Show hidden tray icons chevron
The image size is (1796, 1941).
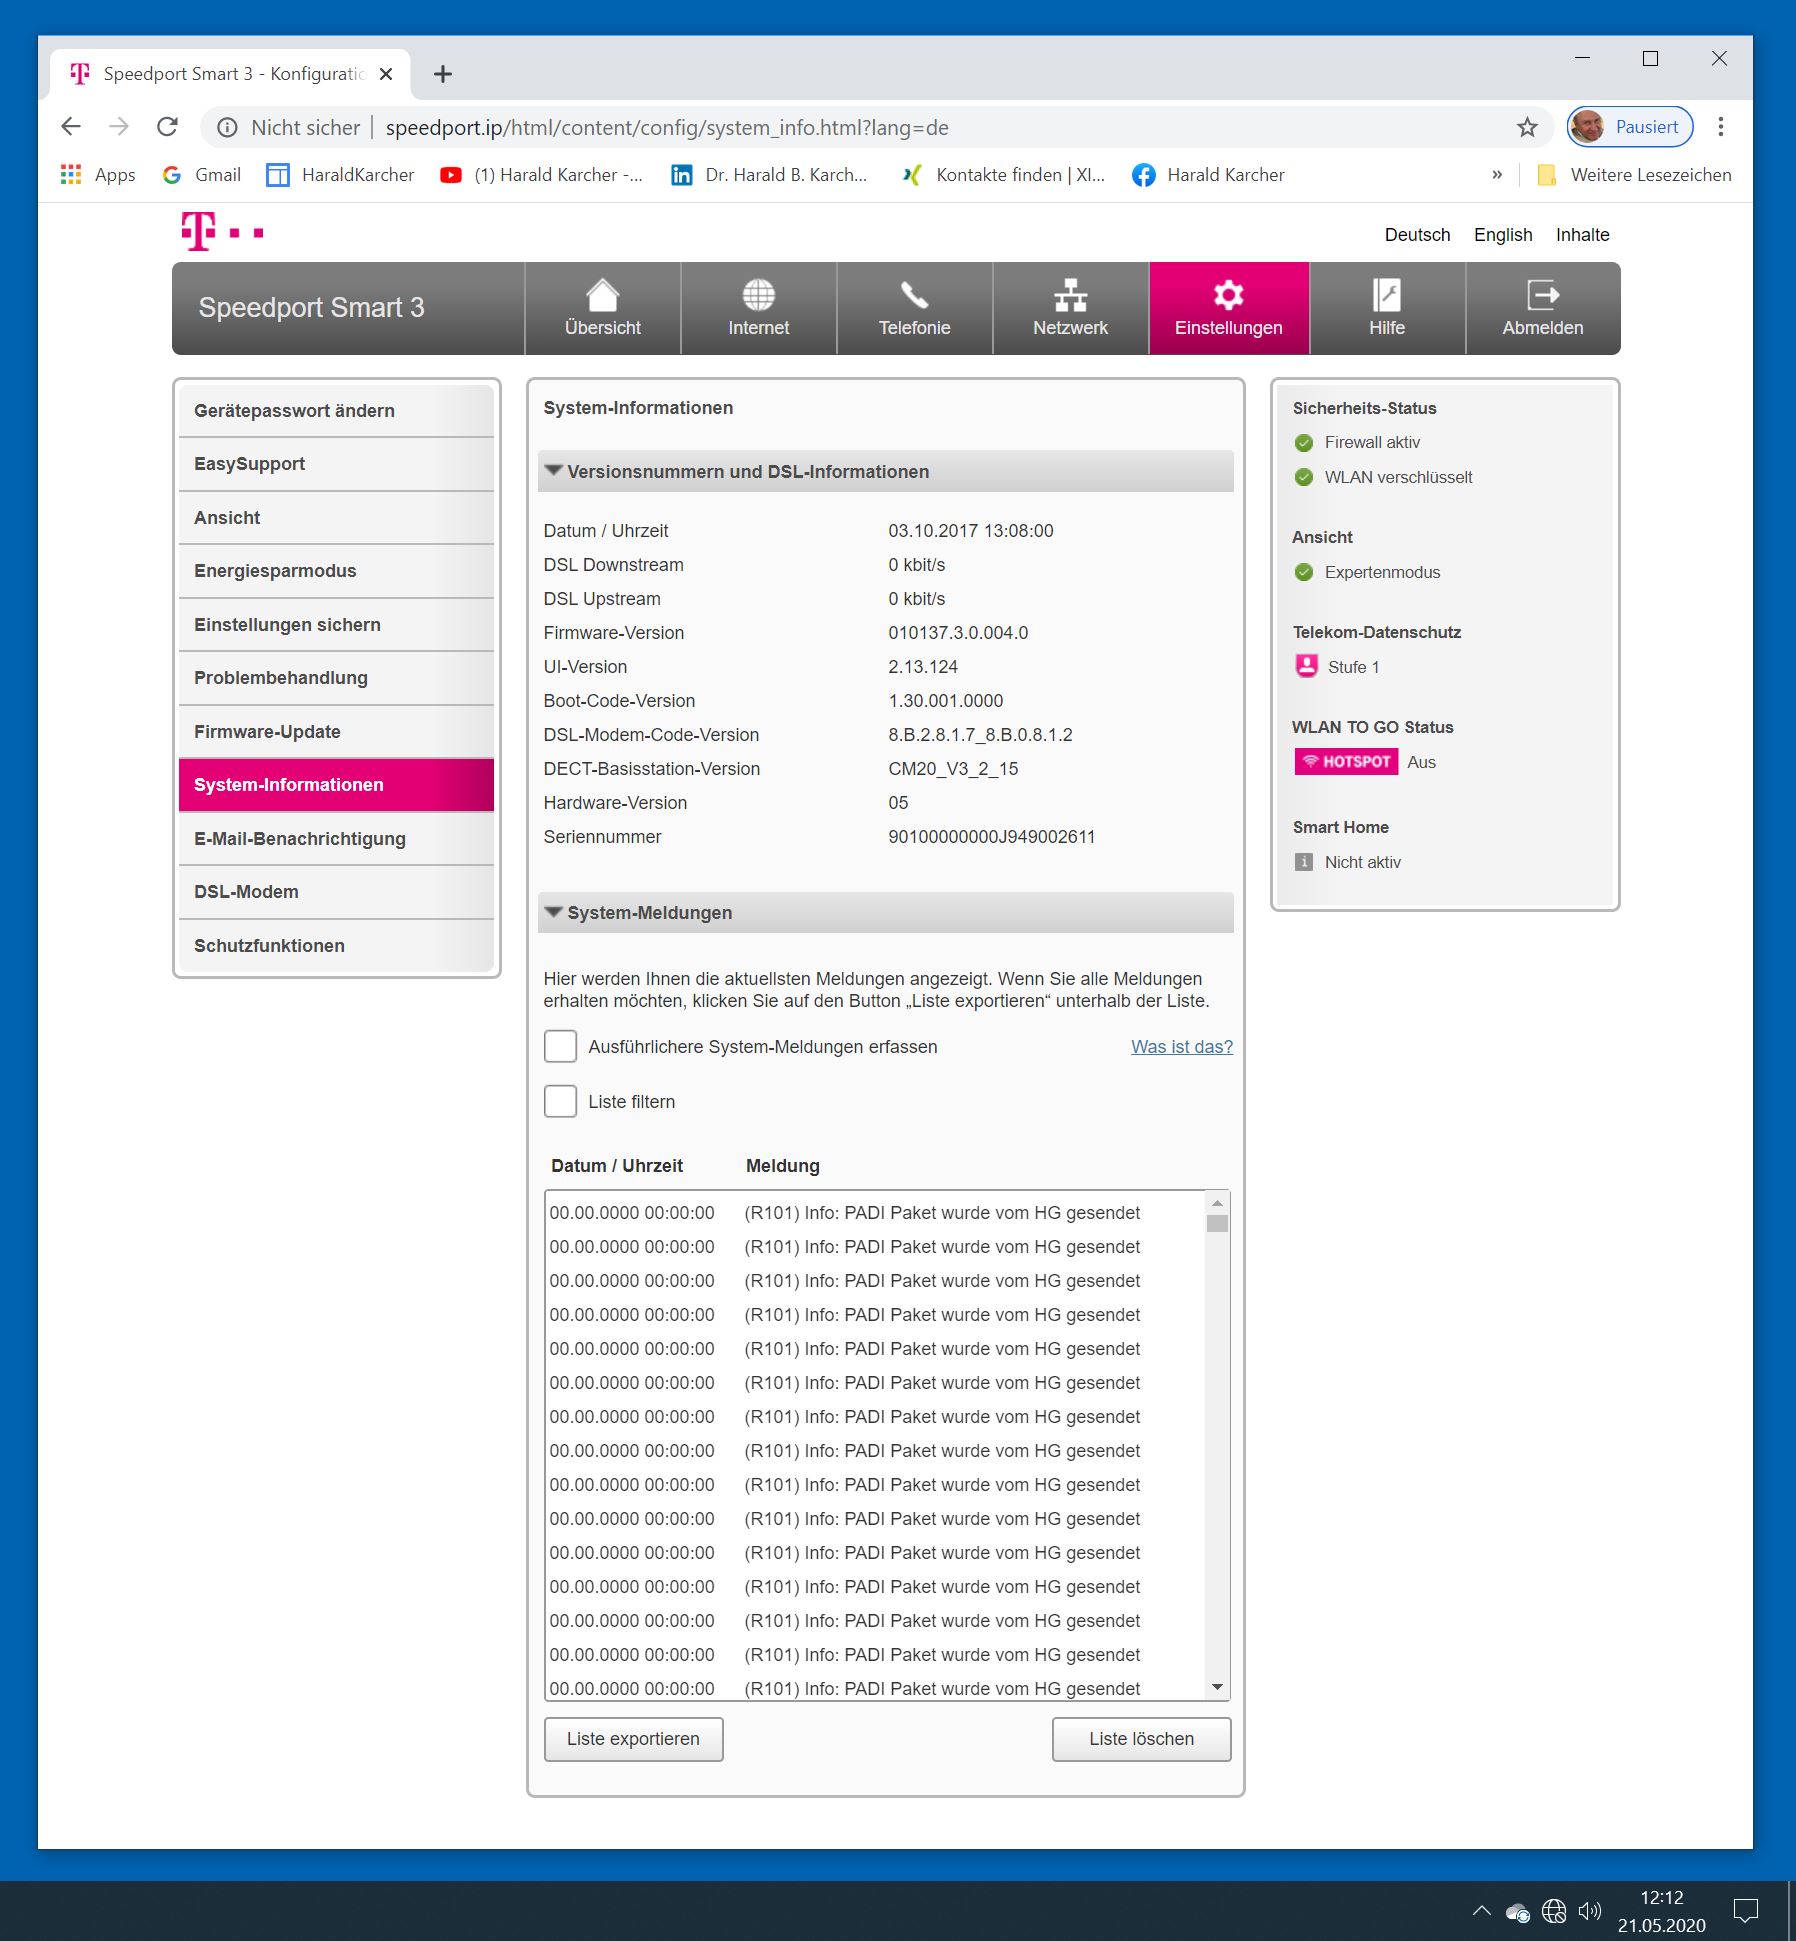[1481, 1911]
